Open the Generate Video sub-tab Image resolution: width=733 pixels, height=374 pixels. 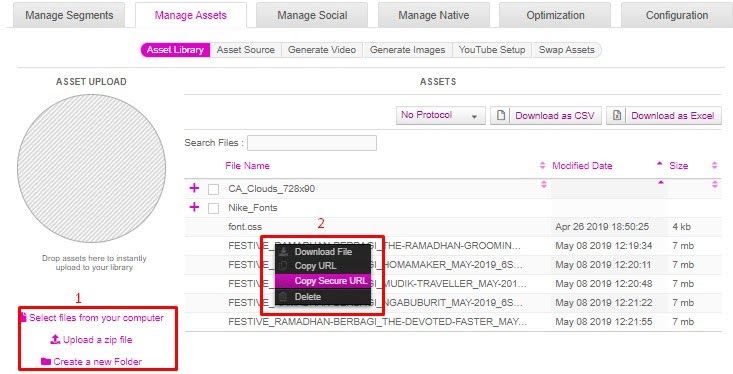[322, 50]
